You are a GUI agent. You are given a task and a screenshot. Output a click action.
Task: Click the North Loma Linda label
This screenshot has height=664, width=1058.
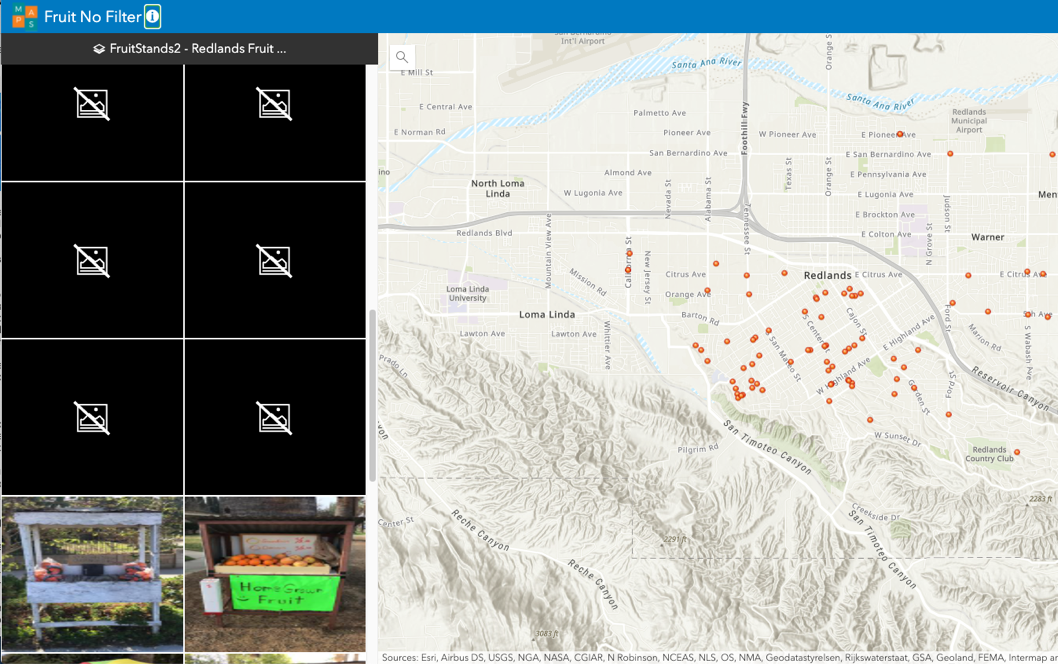498,188
